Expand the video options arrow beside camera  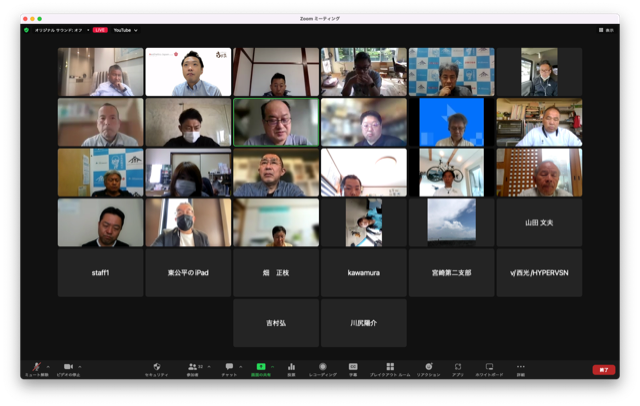(x=80, y=366)
